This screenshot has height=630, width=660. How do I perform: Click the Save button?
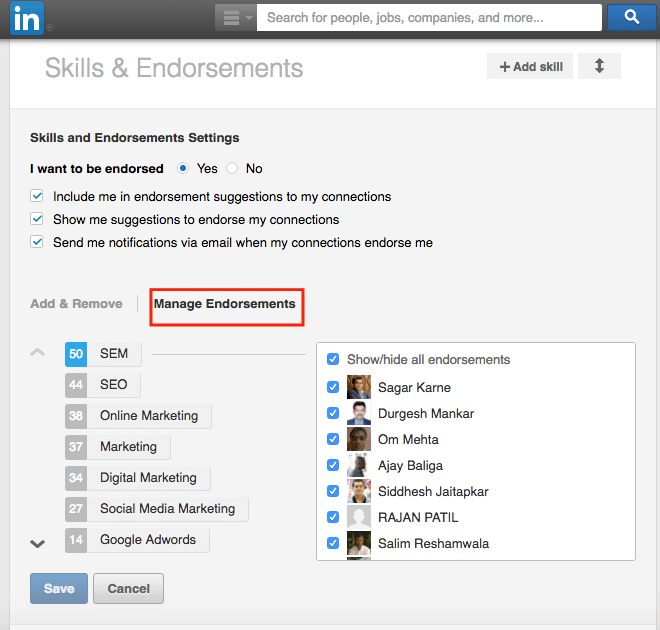tap(59, 588)
